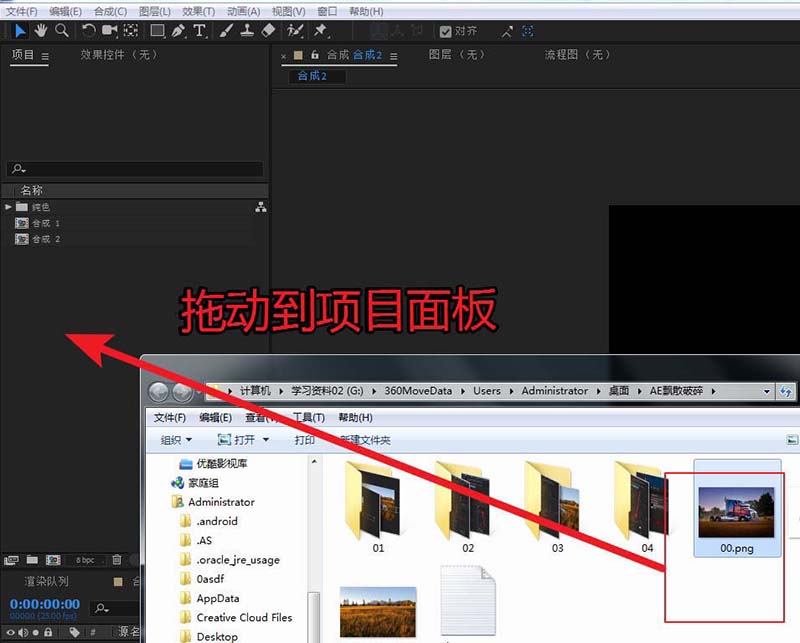
Task: Open timeline search filter dropdown
Action: [x=102, y=608]
